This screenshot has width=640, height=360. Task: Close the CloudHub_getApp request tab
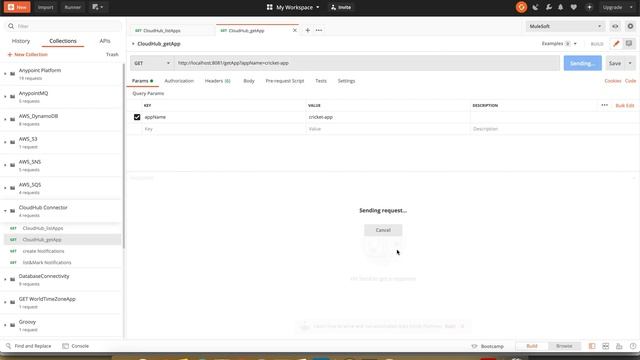point(295,30)
